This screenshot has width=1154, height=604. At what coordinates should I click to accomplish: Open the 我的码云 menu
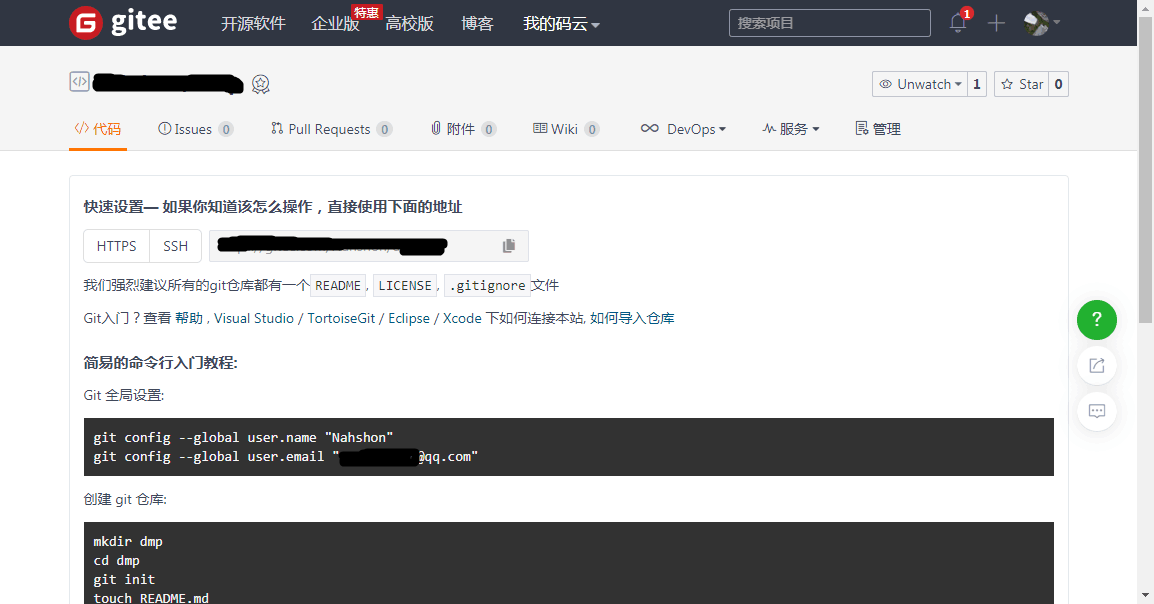click(560, 22)
